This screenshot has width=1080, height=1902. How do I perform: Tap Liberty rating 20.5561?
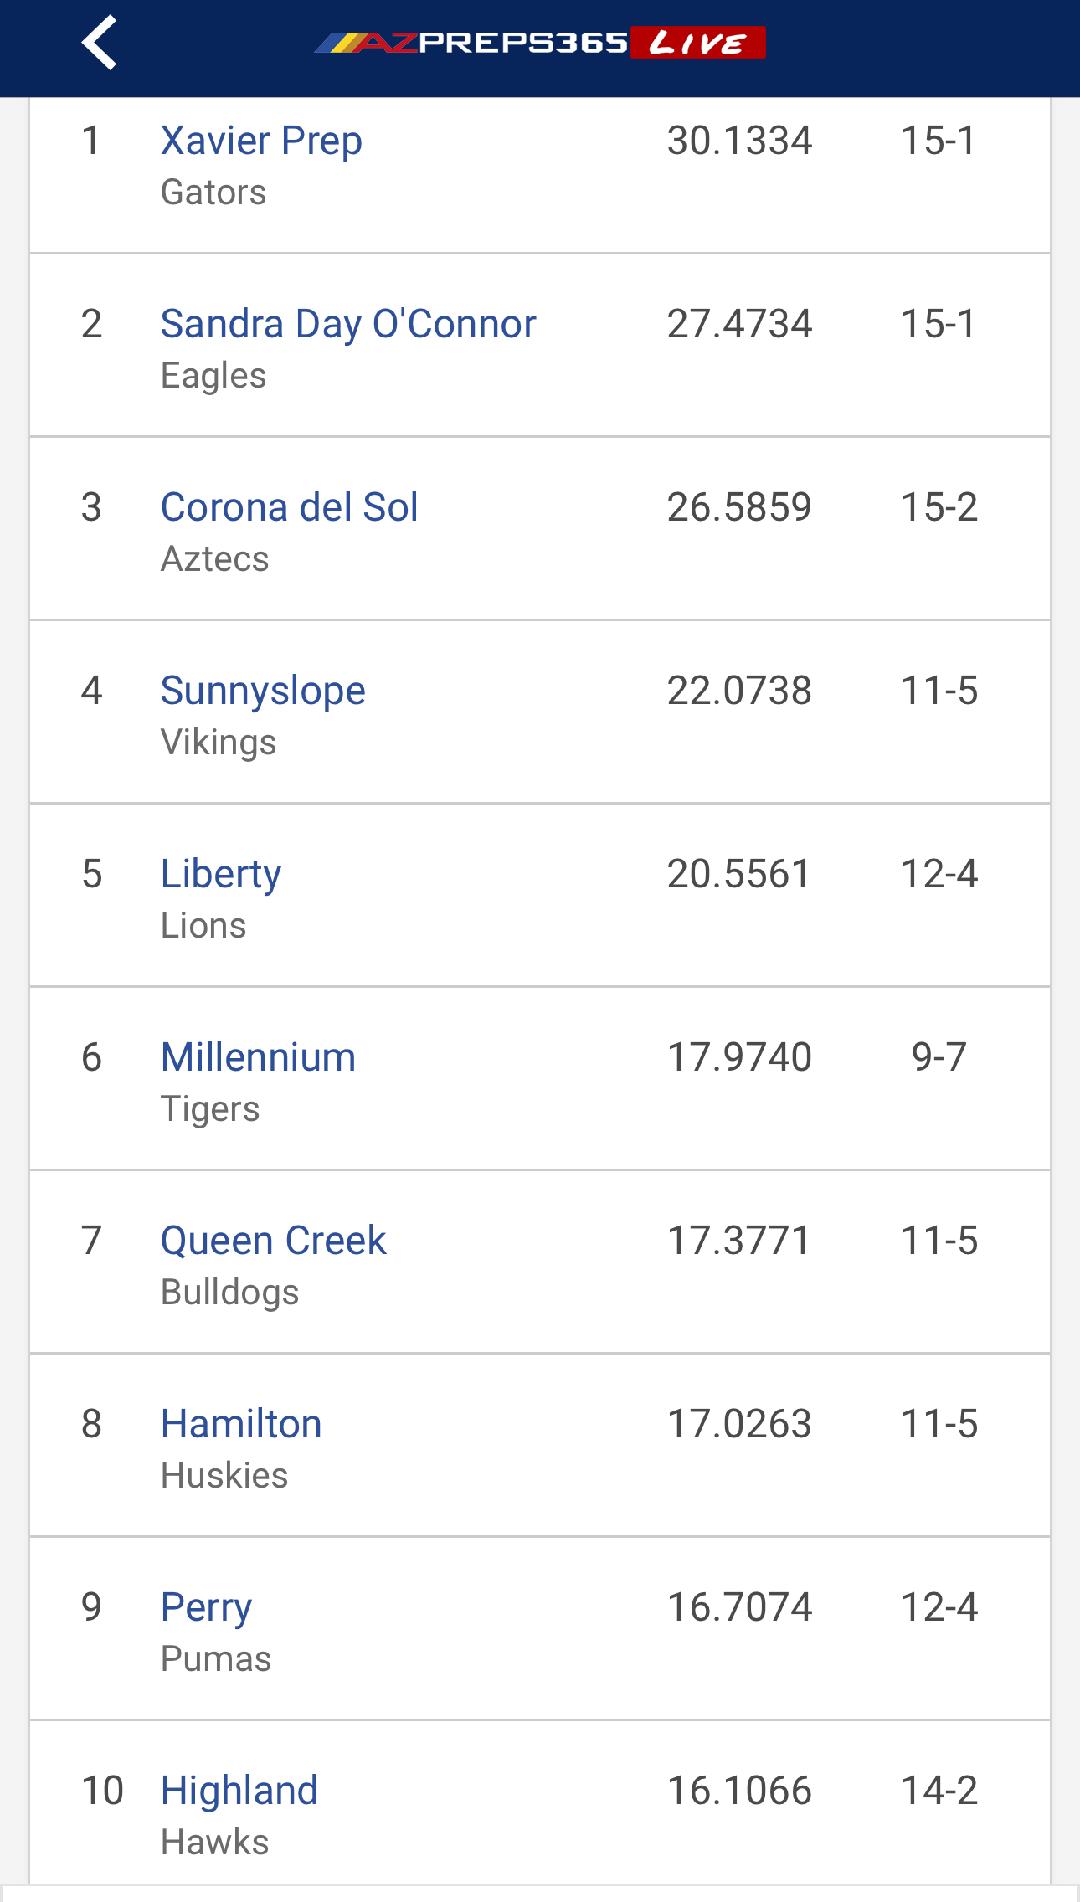(x=739, y=874)
